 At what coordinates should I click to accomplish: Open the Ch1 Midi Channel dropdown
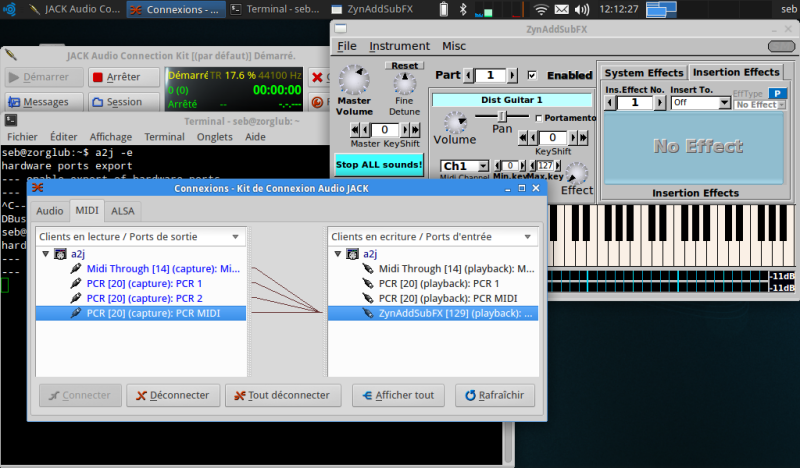tap(464, 166)
